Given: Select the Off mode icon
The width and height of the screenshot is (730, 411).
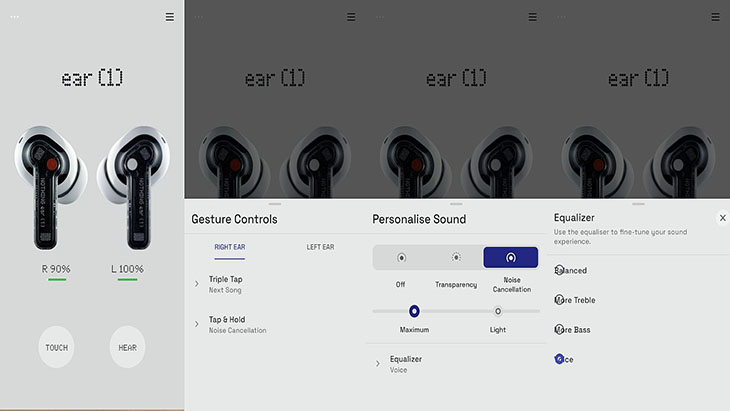Looking at the screenshot, I should coord(401,257).
